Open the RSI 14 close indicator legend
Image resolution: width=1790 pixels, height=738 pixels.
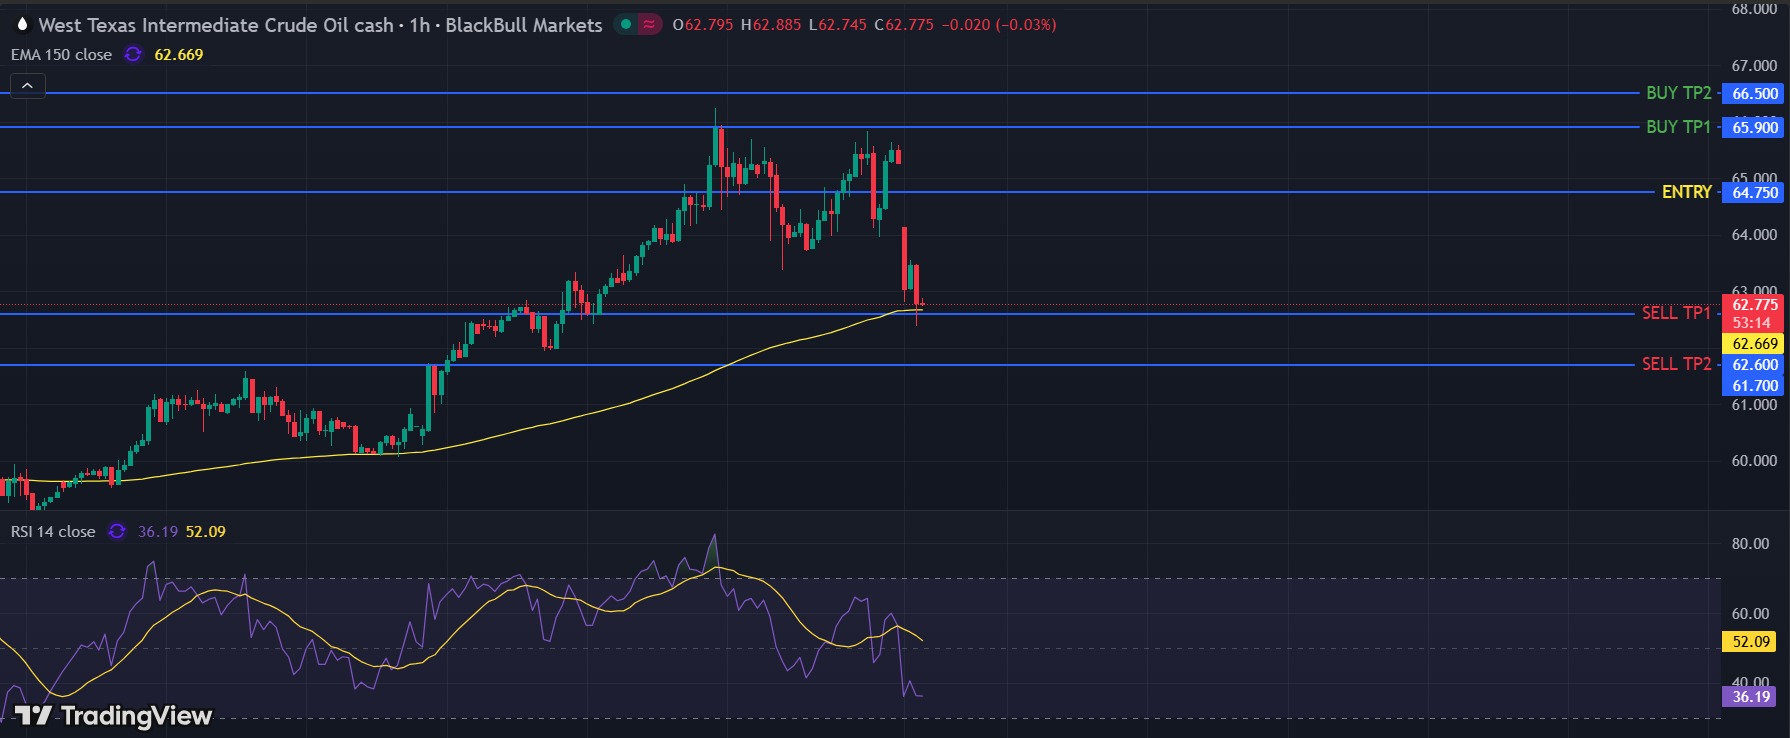point(53,531)
